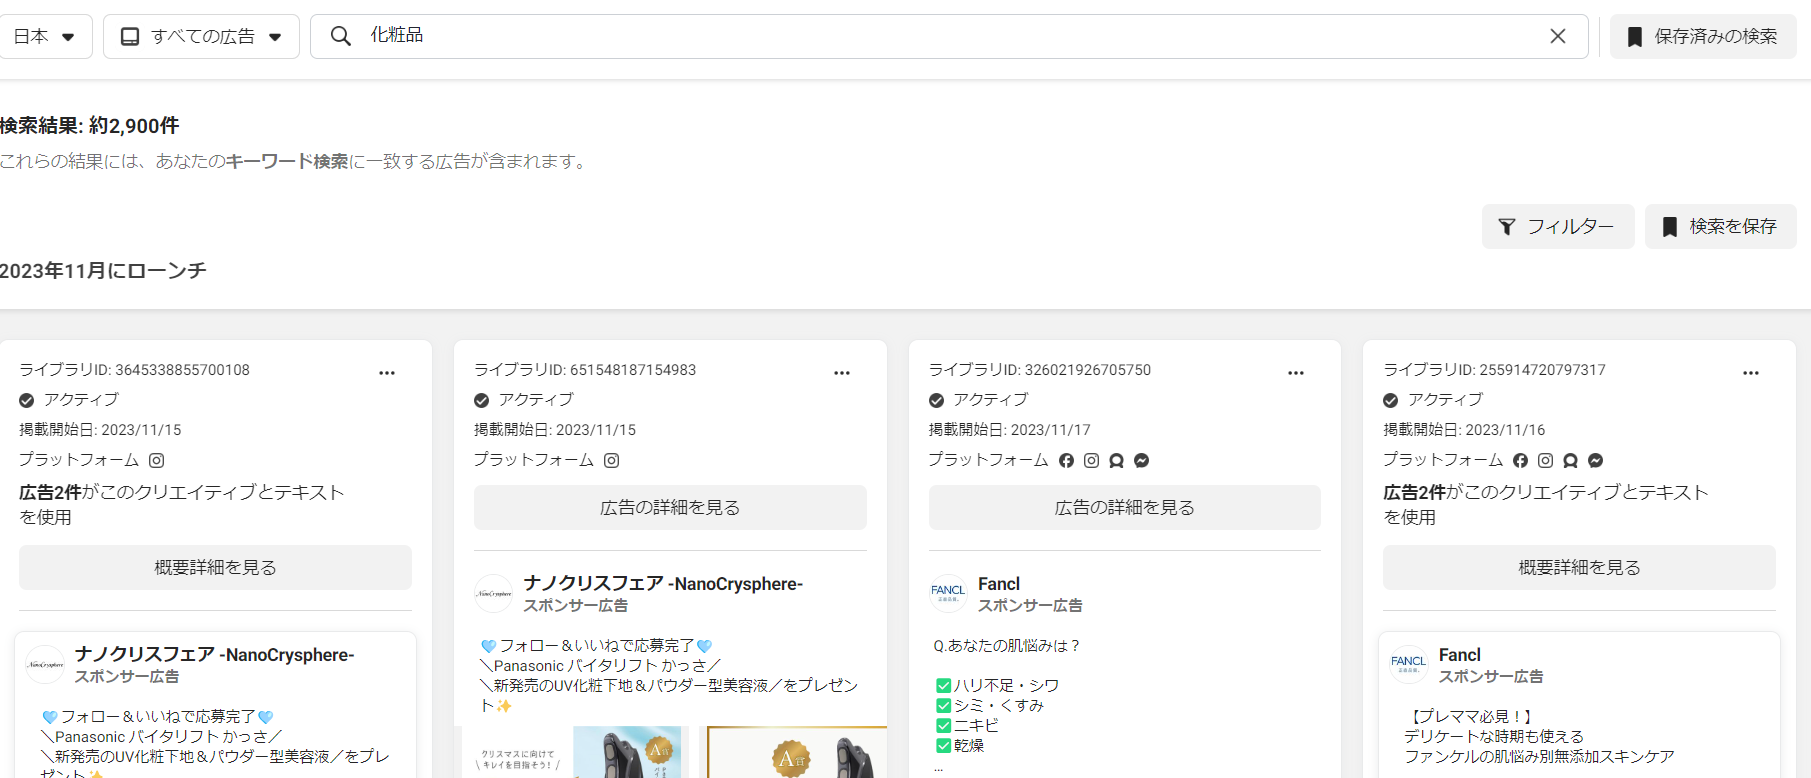Click the NanoCrysphere ad image thumbnail
Viewport: 1811px width, 778px height.
pyautogui.click(x=628, y=752)
